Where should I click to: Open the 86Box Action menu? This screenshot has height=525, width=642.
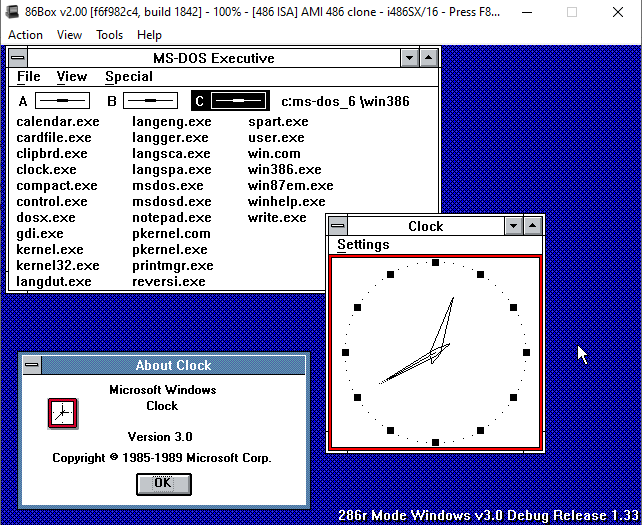(x=25, y=35)
